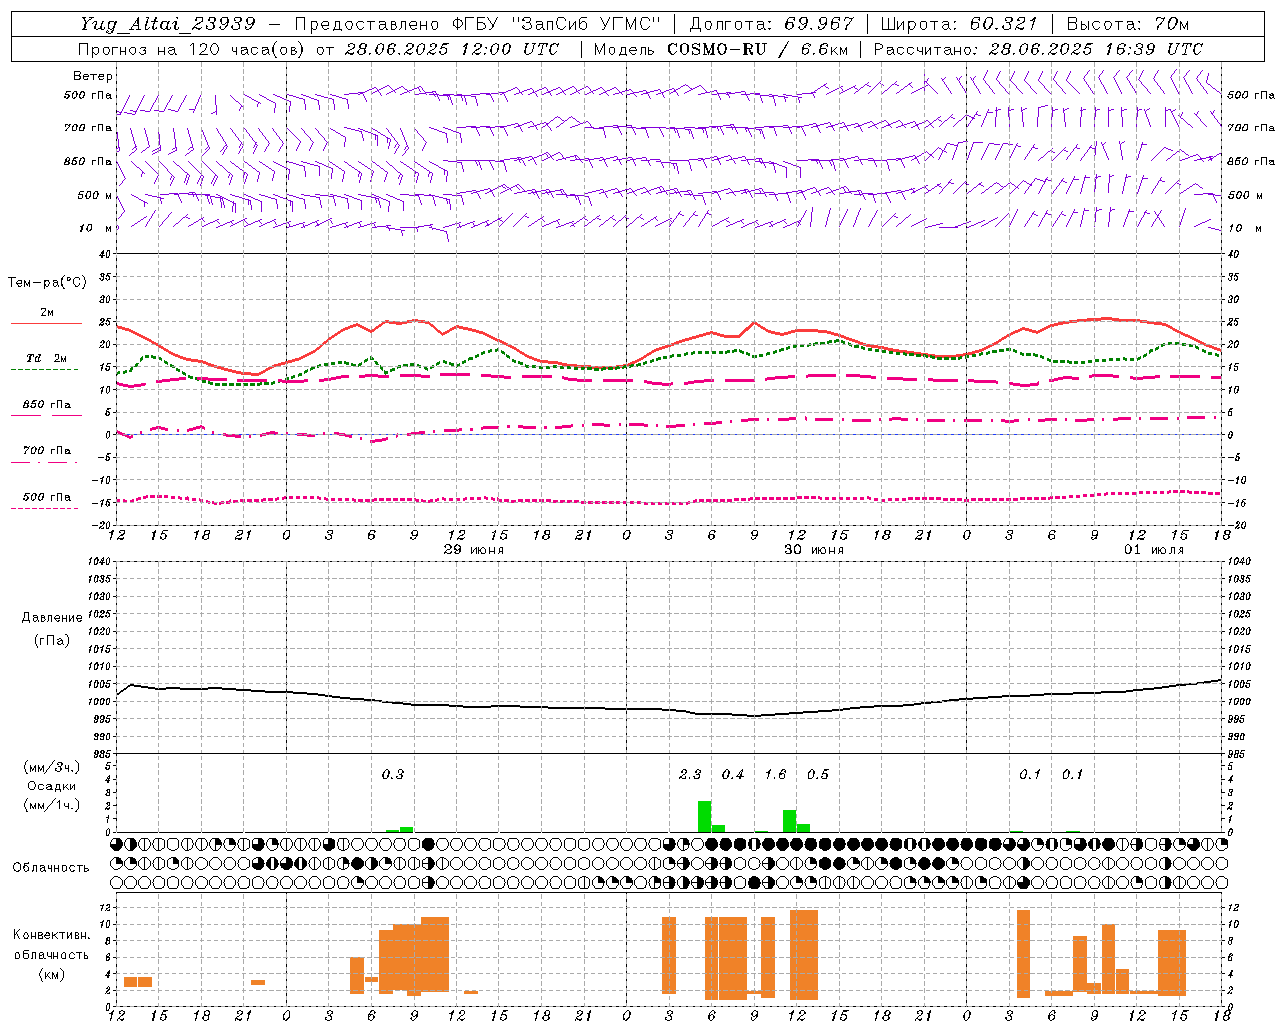Screen dimensions: 1280x1024
Task: Click the Широта: 60.321 latitude value
Action: tap(960, 24)
